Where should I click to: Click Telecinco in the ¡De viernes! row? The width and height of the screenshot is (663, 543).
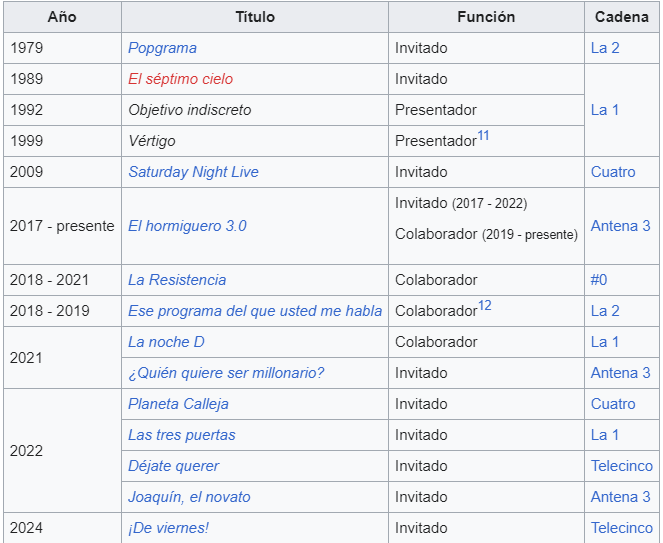click(622, 528)
